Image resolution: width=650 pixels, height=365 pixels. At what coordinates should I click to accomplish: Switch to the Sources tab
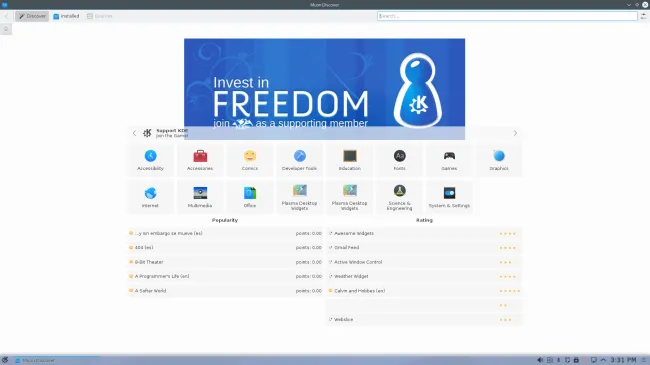pos(99,16)
